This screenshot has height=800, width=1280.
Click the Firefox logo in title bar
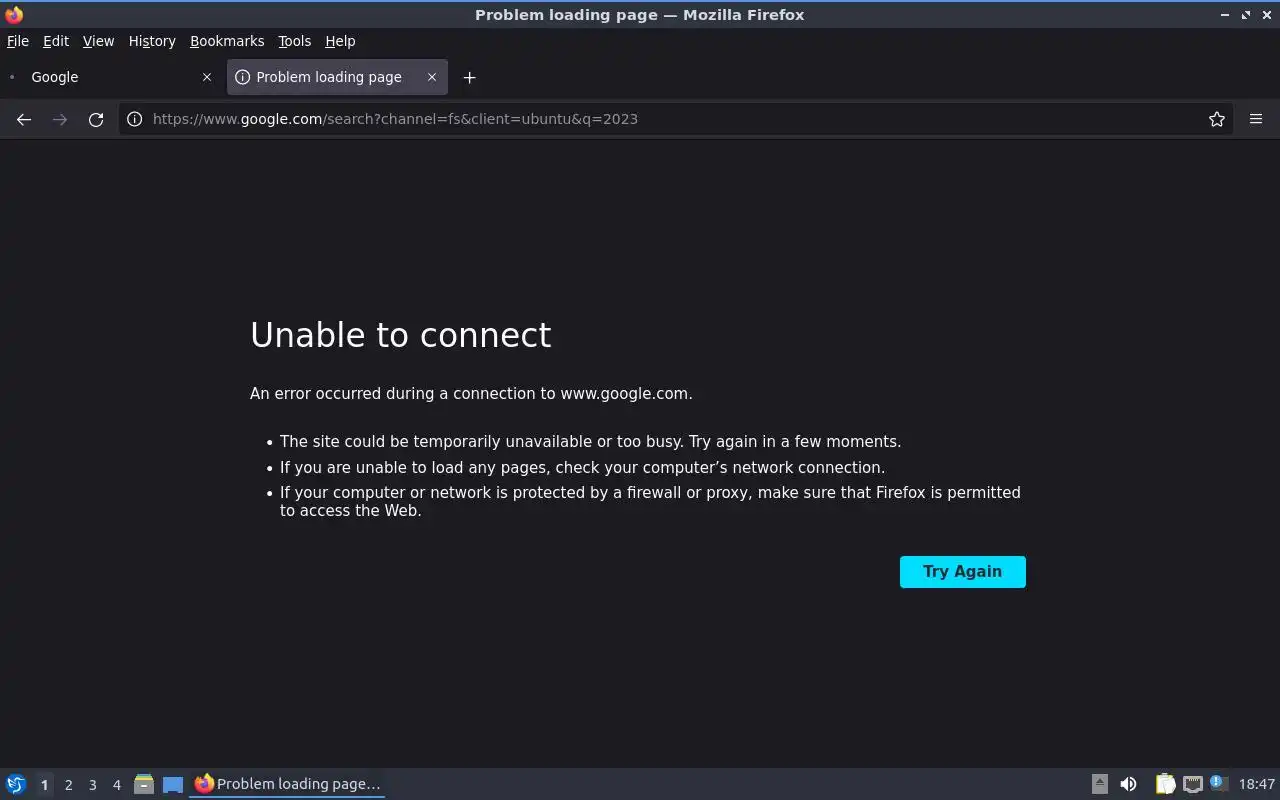click(14, 14)
